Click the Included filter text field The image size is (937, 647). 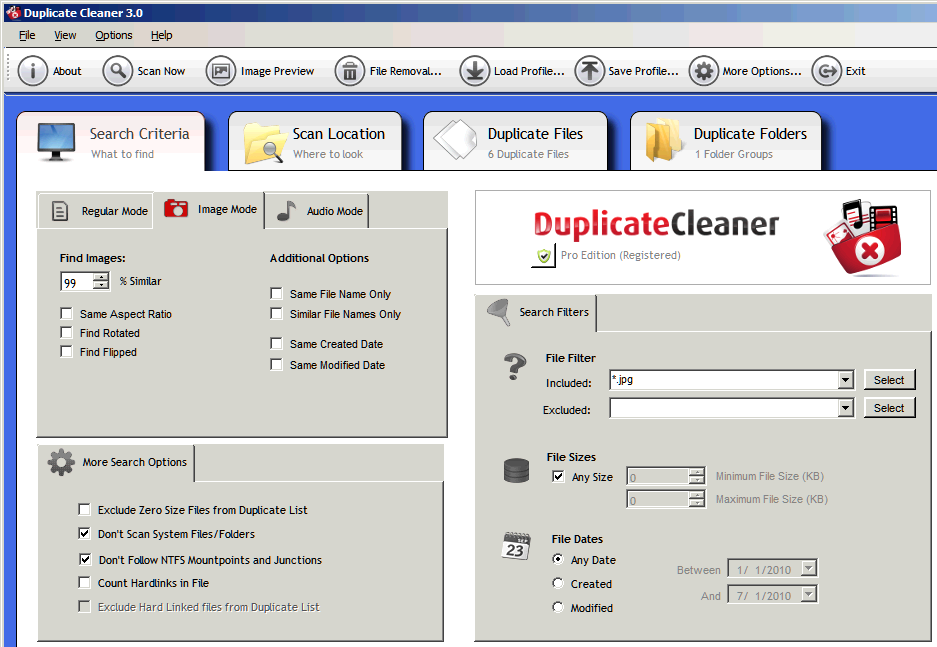tap(724, 380)
